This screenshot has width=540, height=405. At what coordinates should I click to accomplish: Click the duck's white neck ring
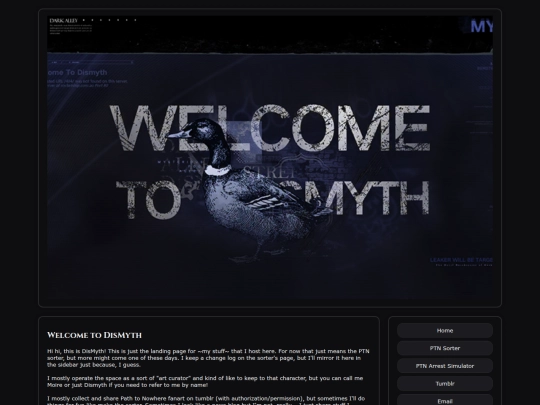tap(218, 170)
